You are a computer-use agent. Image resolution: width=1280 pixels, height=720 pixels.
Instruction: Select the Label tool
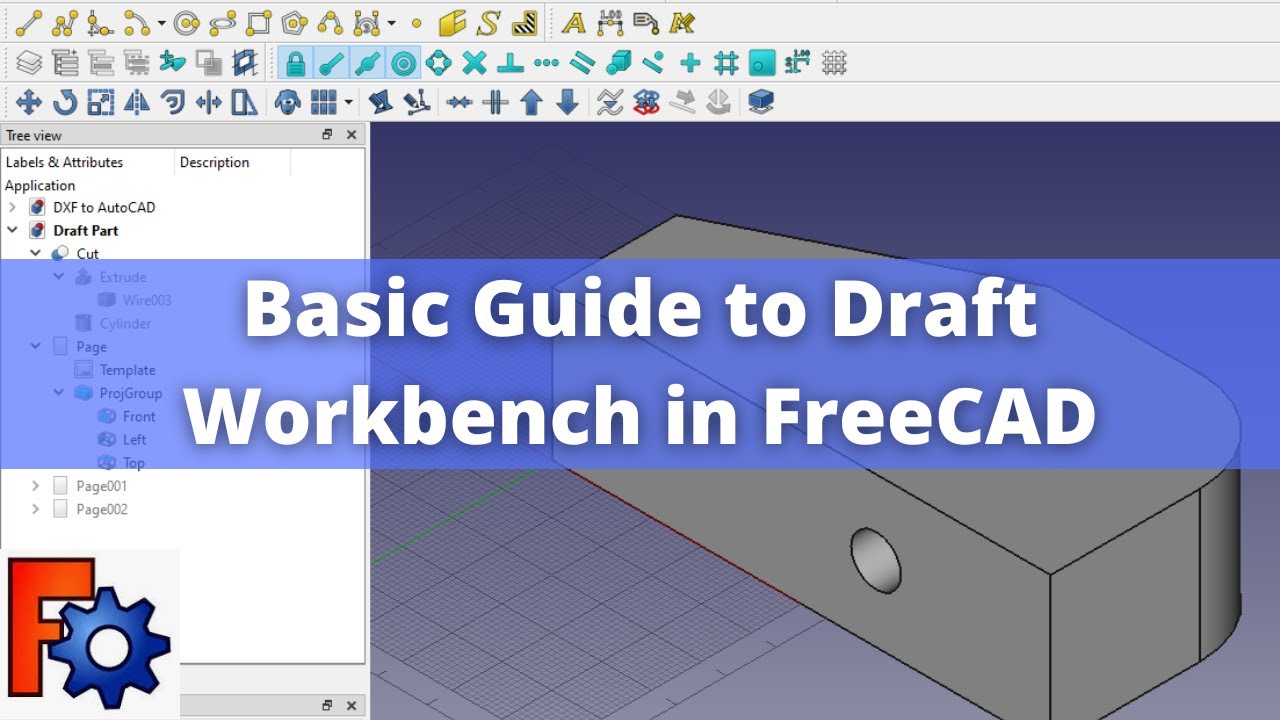point(646,22)
